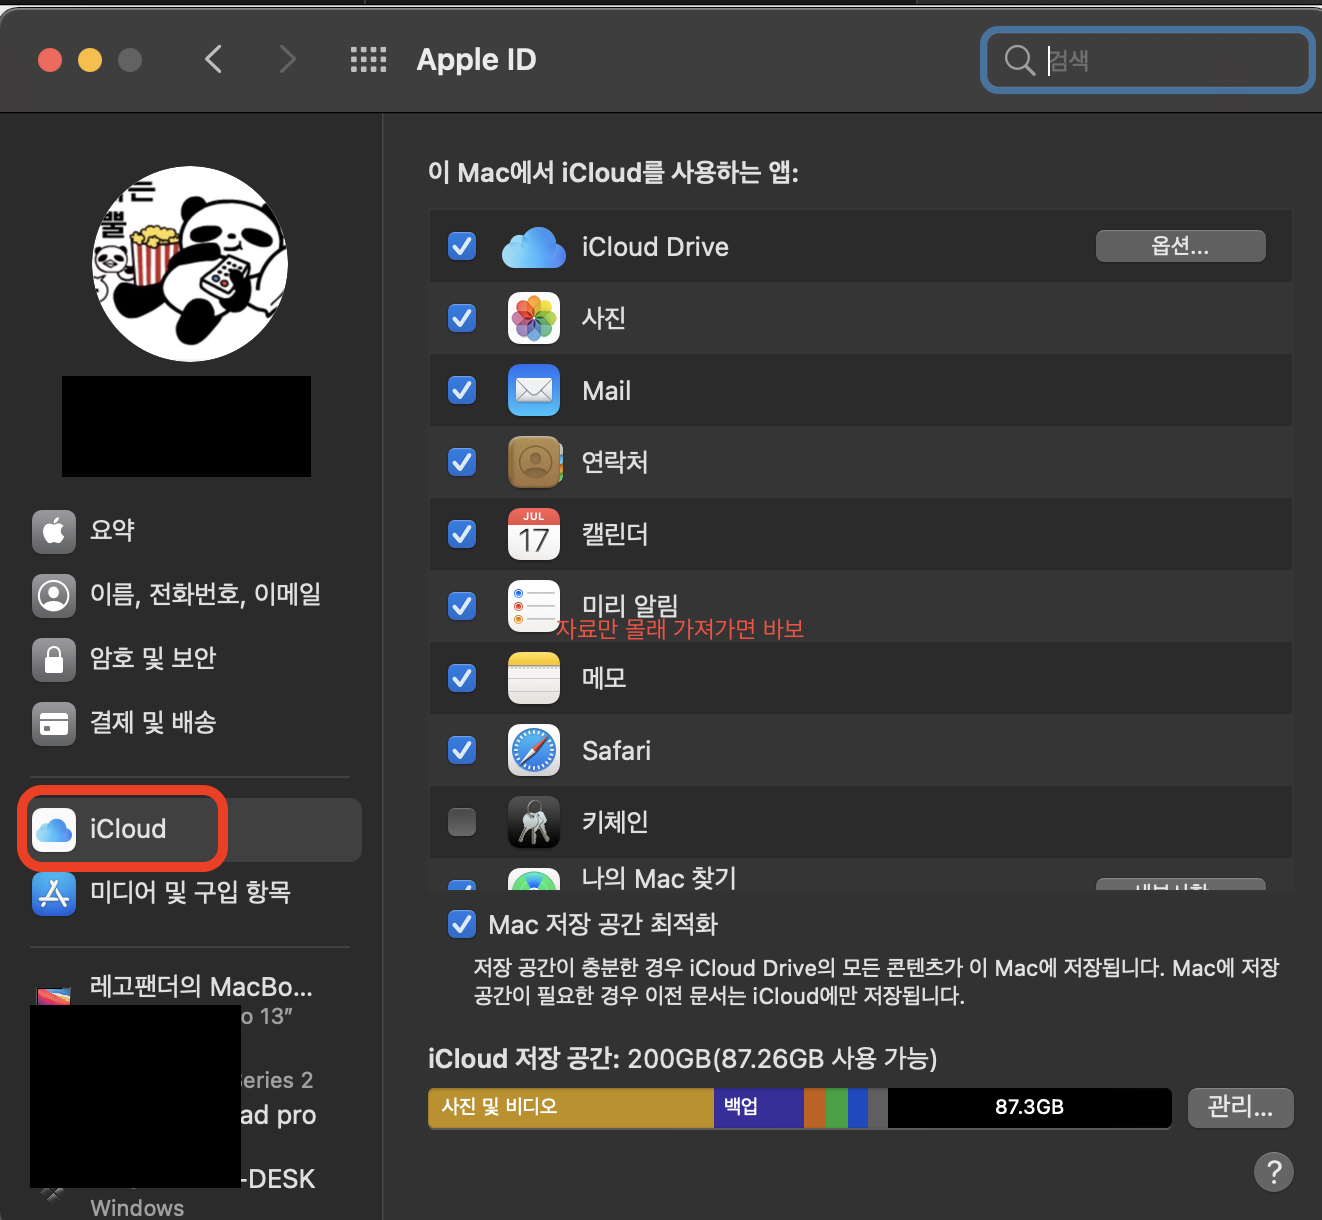Screen dimensions: 1322x1220
Task: Enable the 키체인 checkbox
Action: [x=462, y=822]
